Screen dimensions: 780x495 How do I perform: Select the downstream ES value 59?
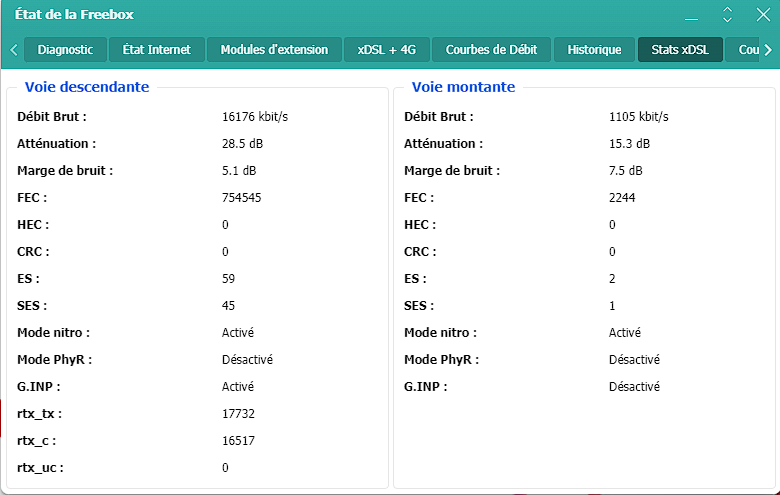[x=228, y=279]
